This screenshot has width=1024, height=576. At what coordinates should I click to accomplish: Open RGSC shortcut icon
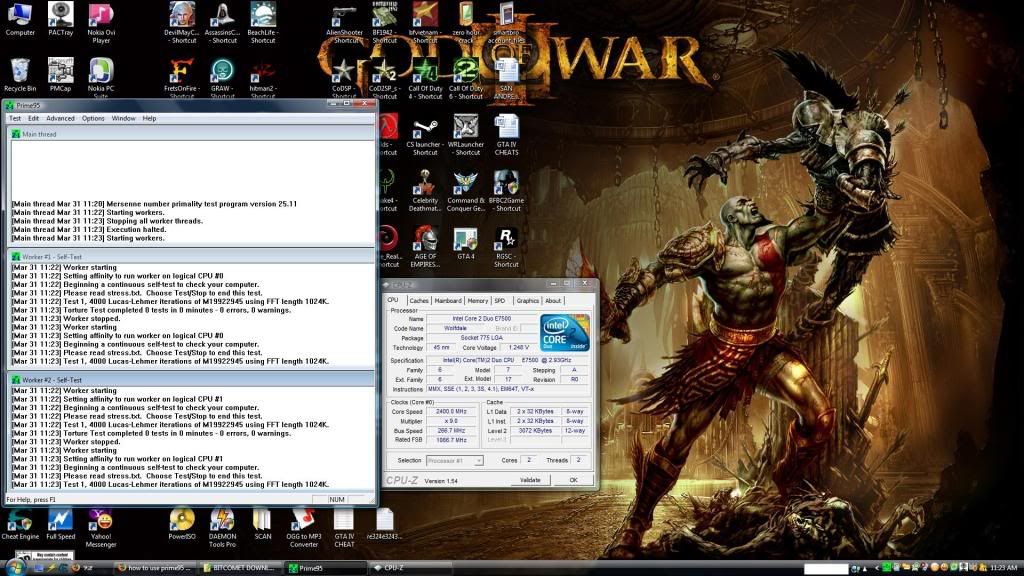point(506,247)
